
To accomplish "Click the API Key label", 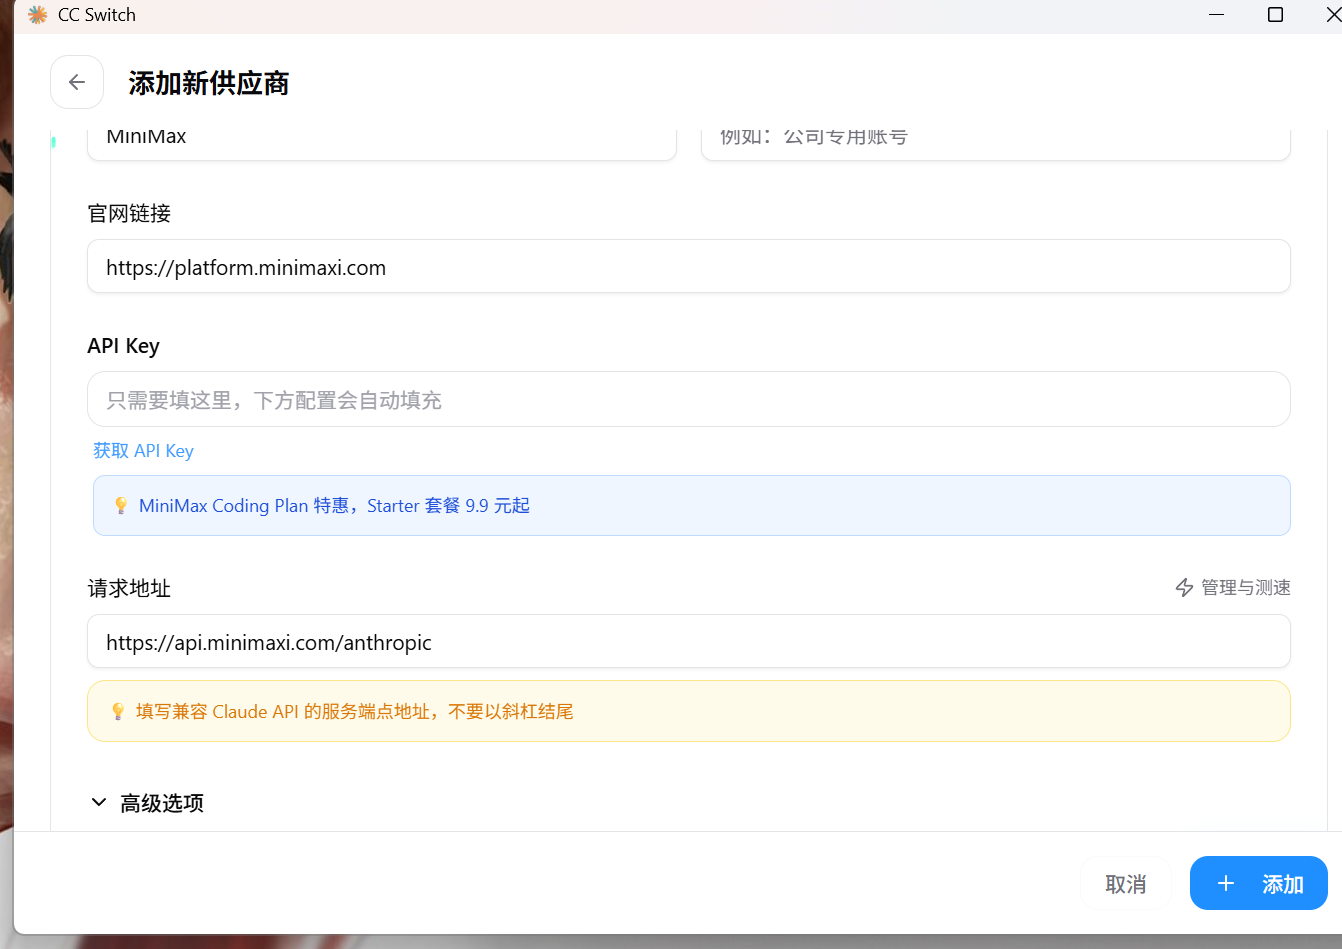I will 123,346.
